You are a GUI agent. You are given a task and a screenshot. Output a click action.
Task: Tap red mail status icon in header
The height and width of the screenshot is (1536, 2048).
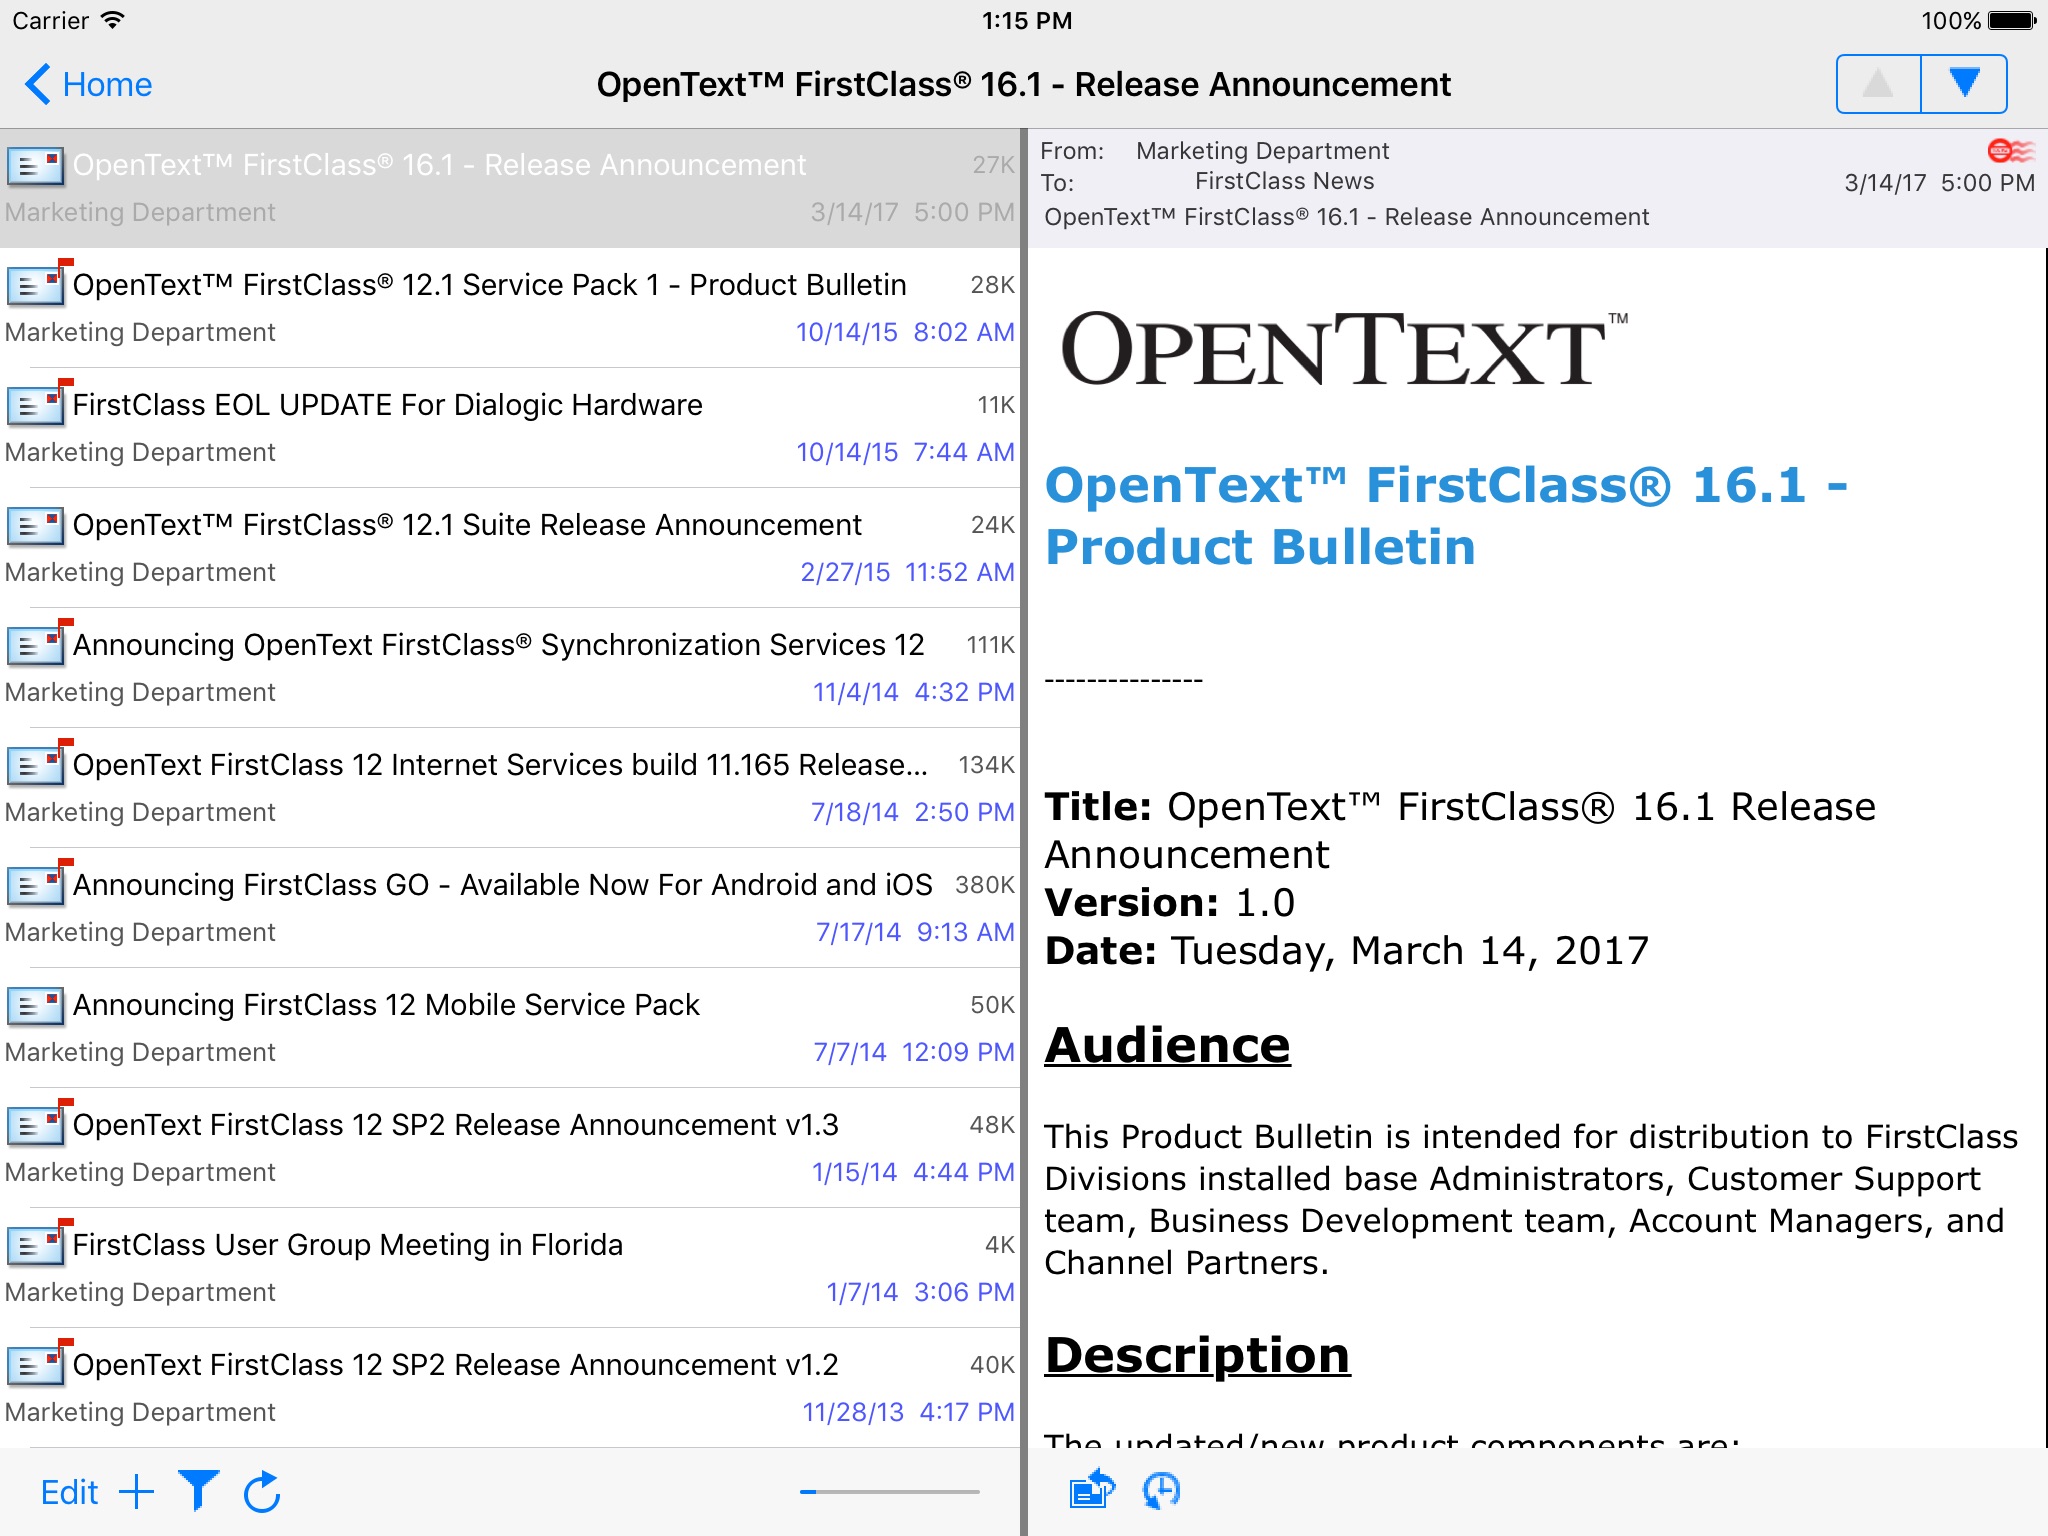(x=2010, y=151)
